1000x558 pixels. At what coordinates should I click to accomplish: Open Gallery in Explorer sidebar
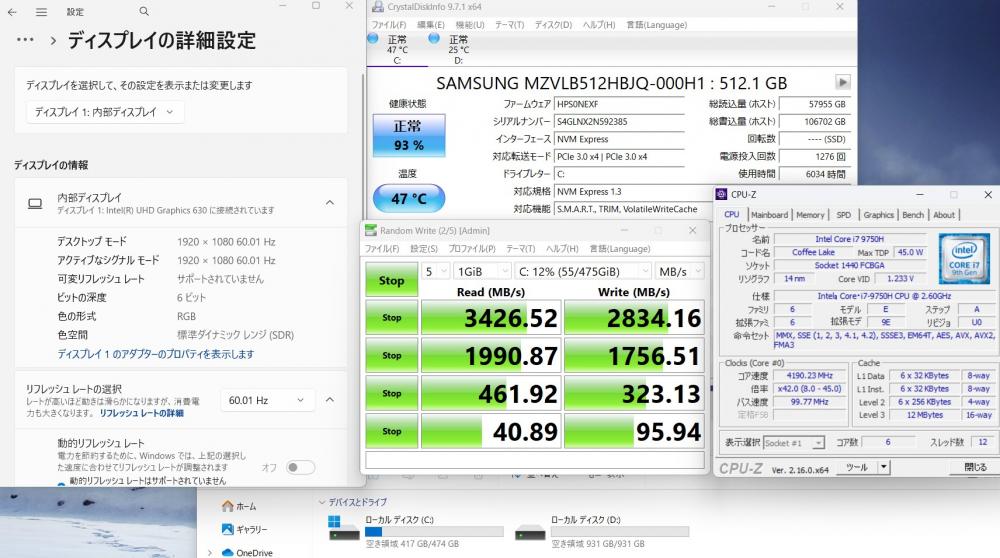(244, 529)
